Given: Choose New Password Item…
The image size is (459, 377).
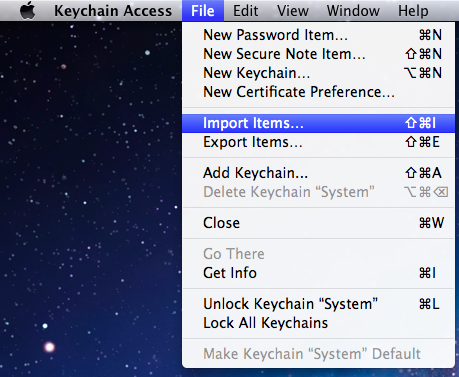Looking at the screenshot, I should click(x=318, y=35).
